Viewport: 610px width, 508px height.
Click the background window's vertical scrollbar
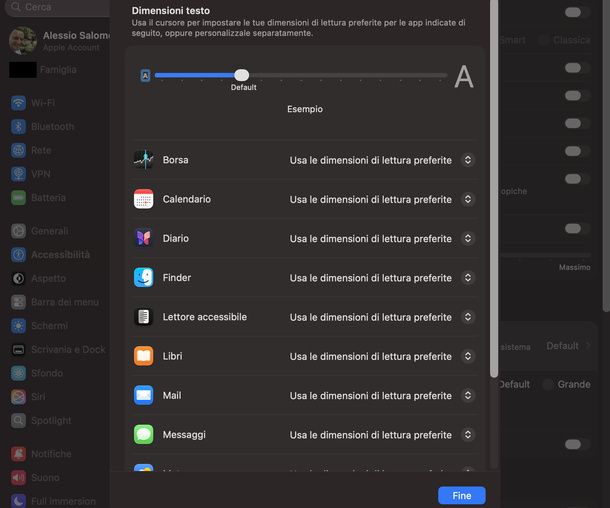(606, 156)
